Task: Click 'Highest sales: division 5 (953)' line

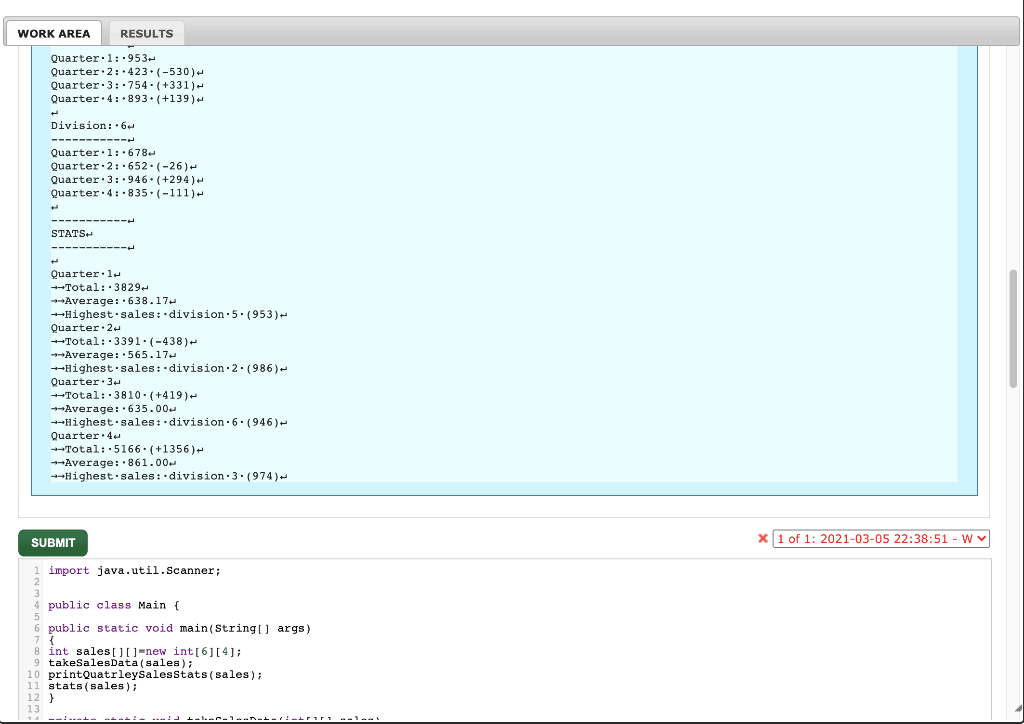Action: tap(169, 315)
